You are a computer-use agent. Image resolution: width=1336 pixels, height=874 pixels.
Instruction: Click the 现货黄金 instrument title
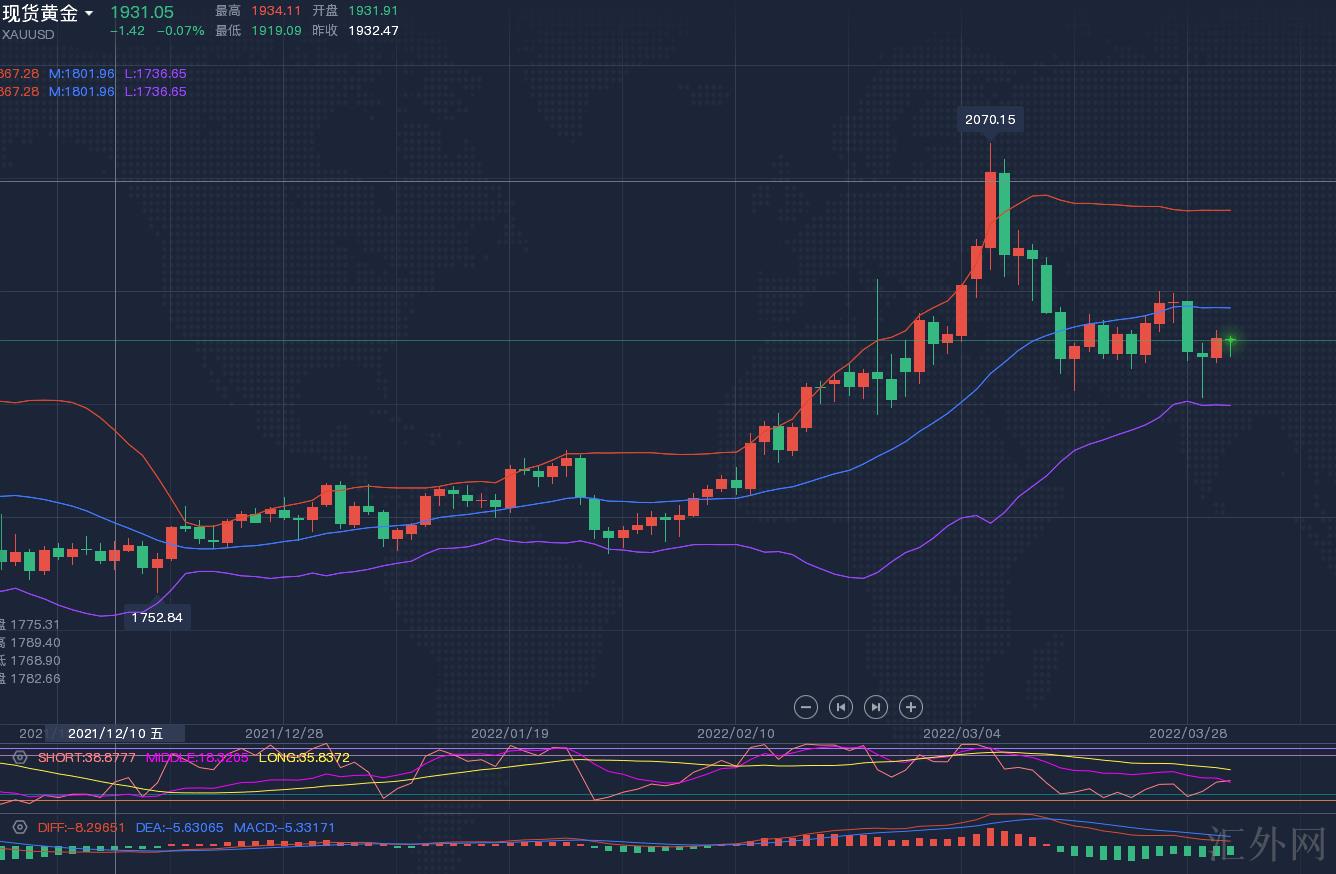tap(40, 13)
